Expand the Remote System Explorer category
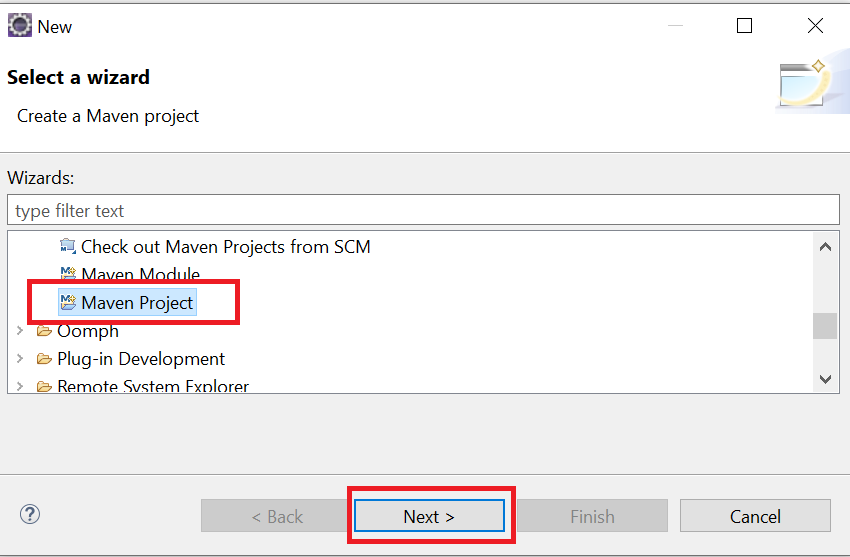 [20, 386]
